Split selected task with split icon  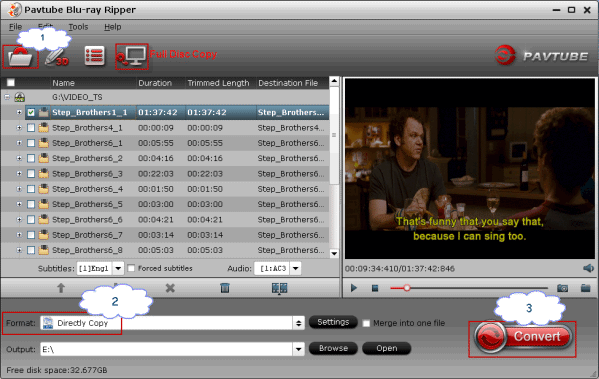[279, 288]
